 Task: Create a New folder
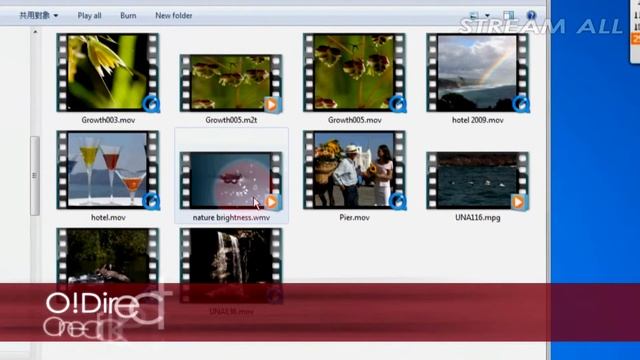click(x=173, y=16)
